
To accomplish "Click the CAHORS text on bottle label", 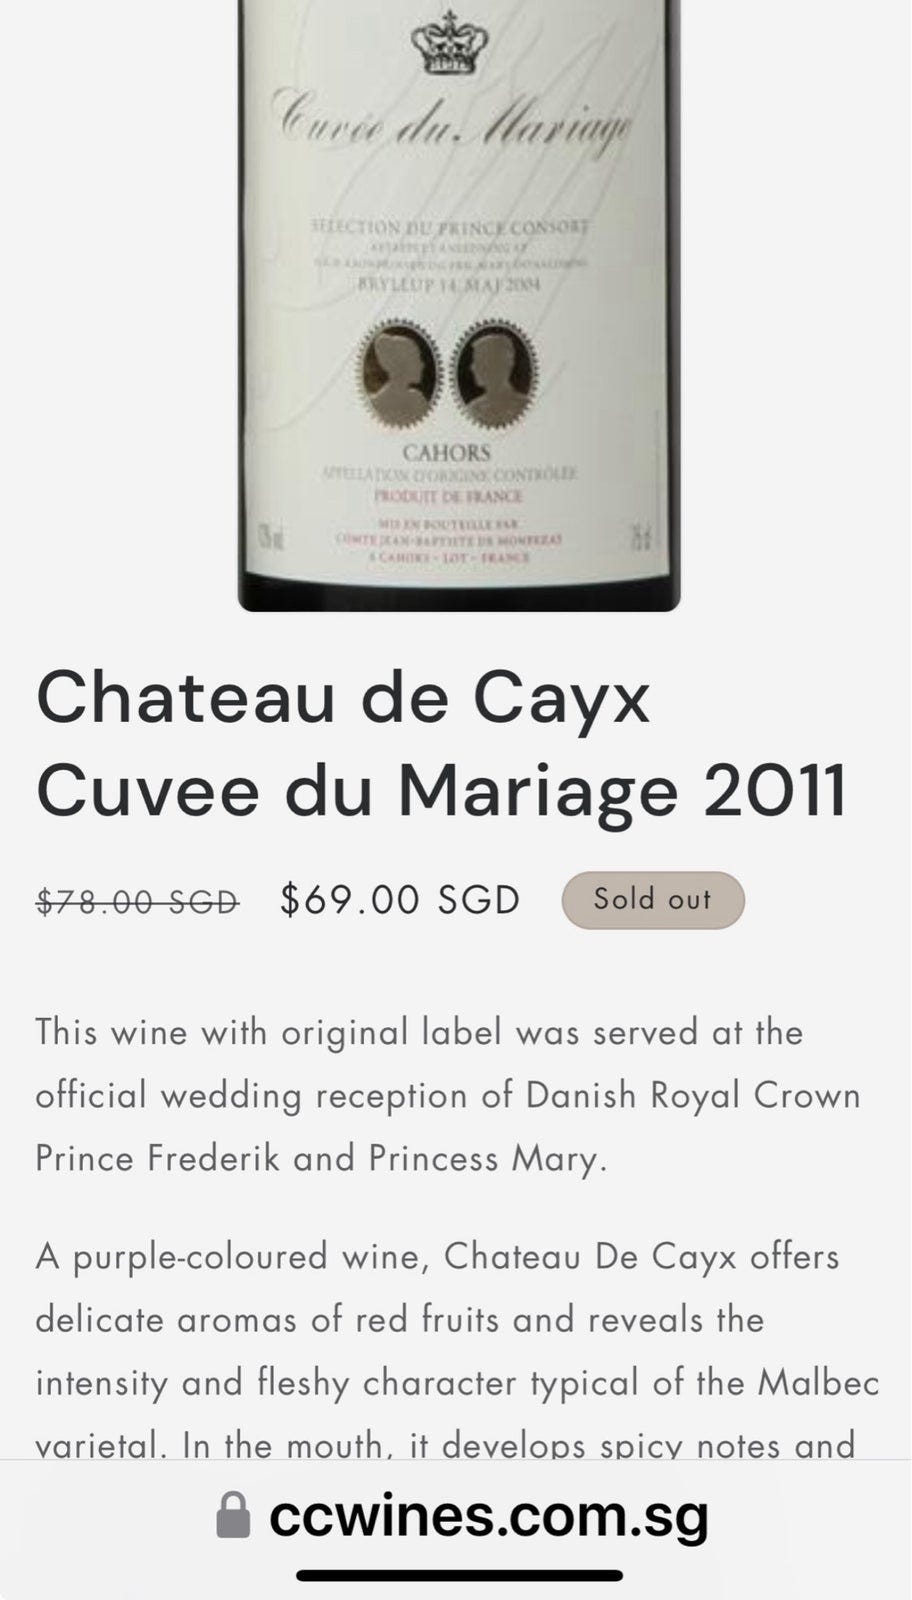I will pos(446,452).
